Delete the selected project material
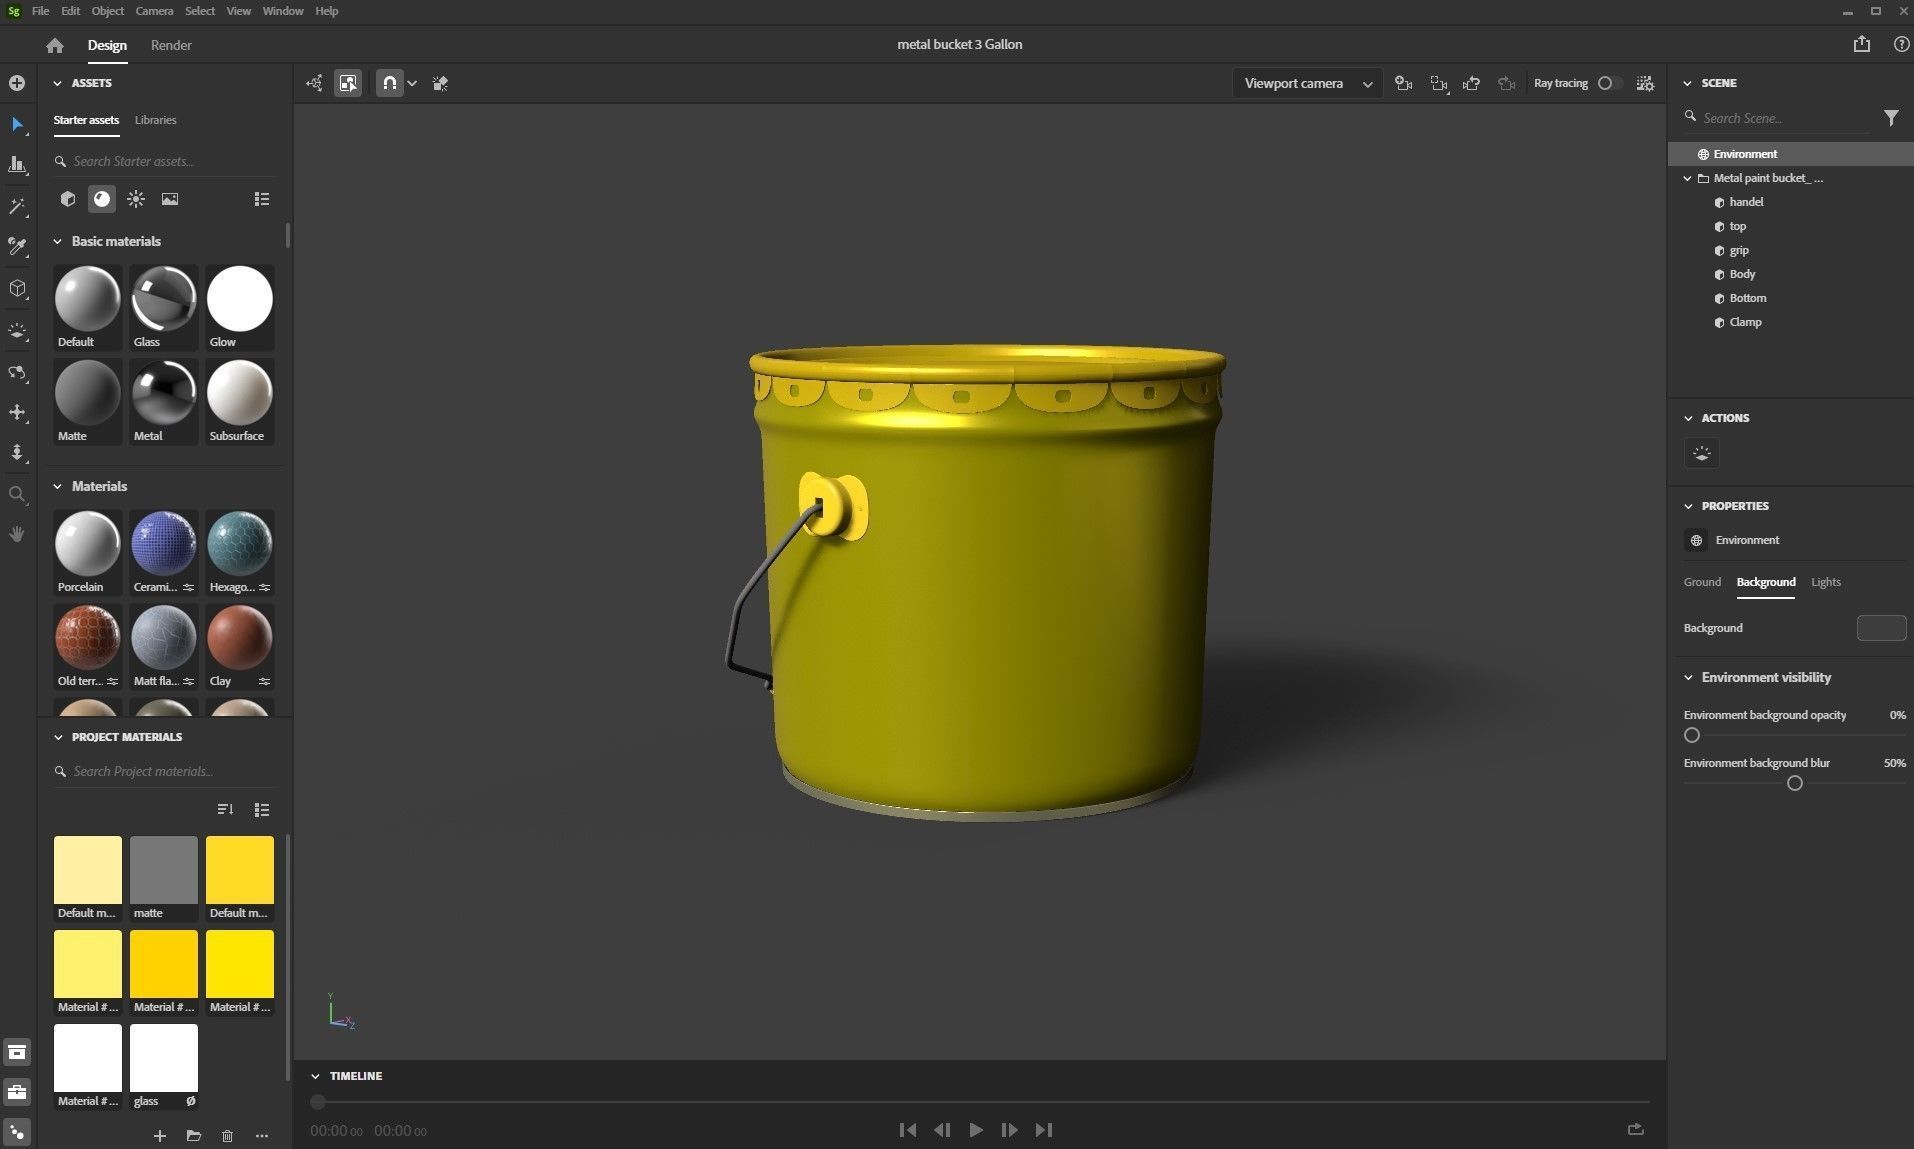The image size is (1914, 1149). pos(227,1135)
